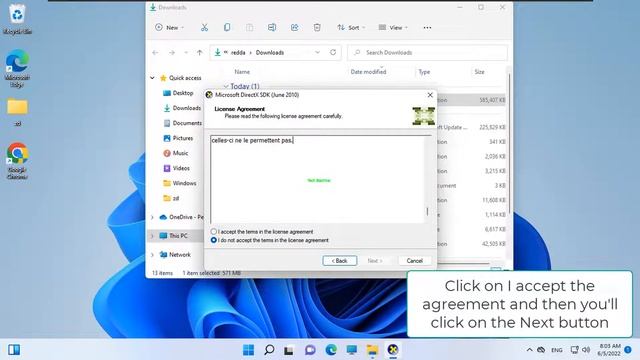Open the yellow folder on desktop
Viewport: 640px width, 360px height.
tap(17, 112)
